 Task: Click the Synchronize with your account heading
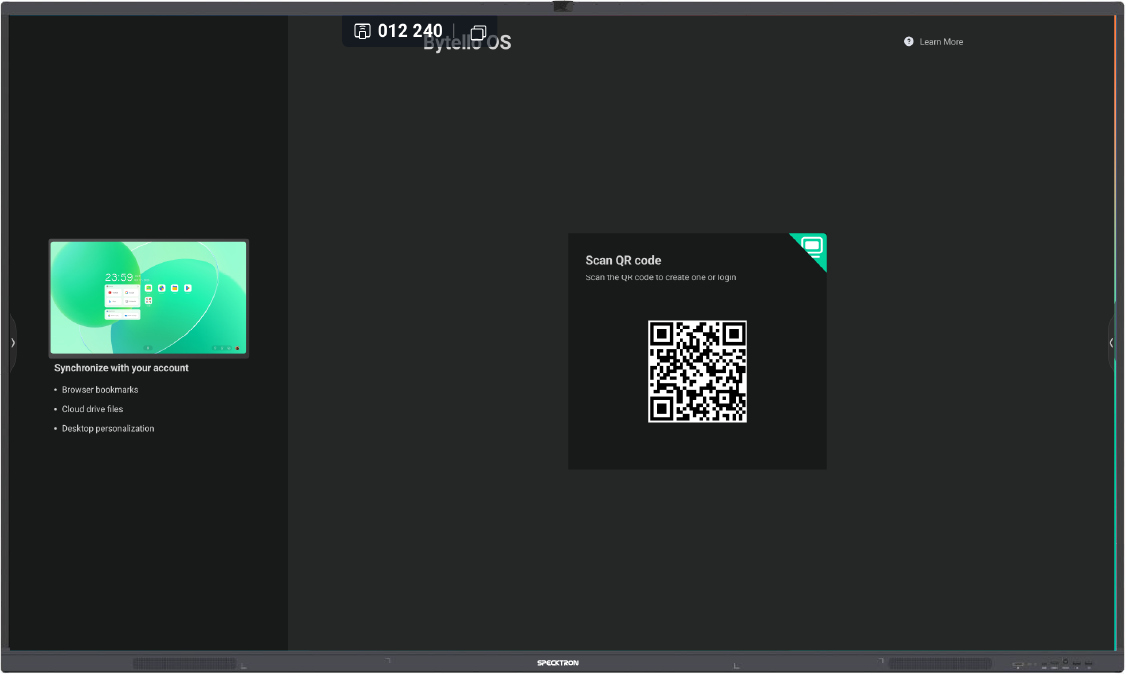click(121, 368)
